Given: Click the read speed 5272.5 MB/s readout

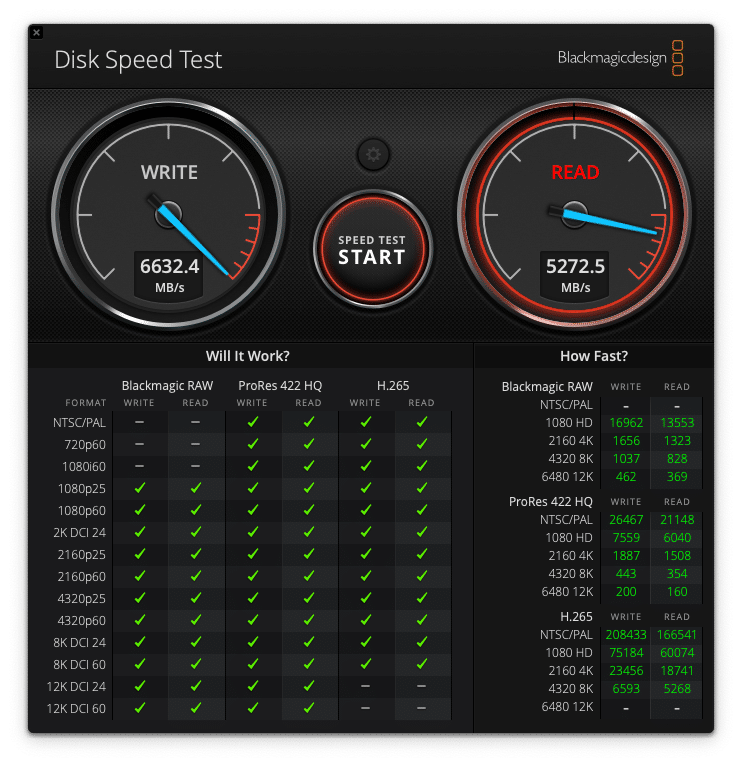Looking at the screenshot, I should coord(575,275).
